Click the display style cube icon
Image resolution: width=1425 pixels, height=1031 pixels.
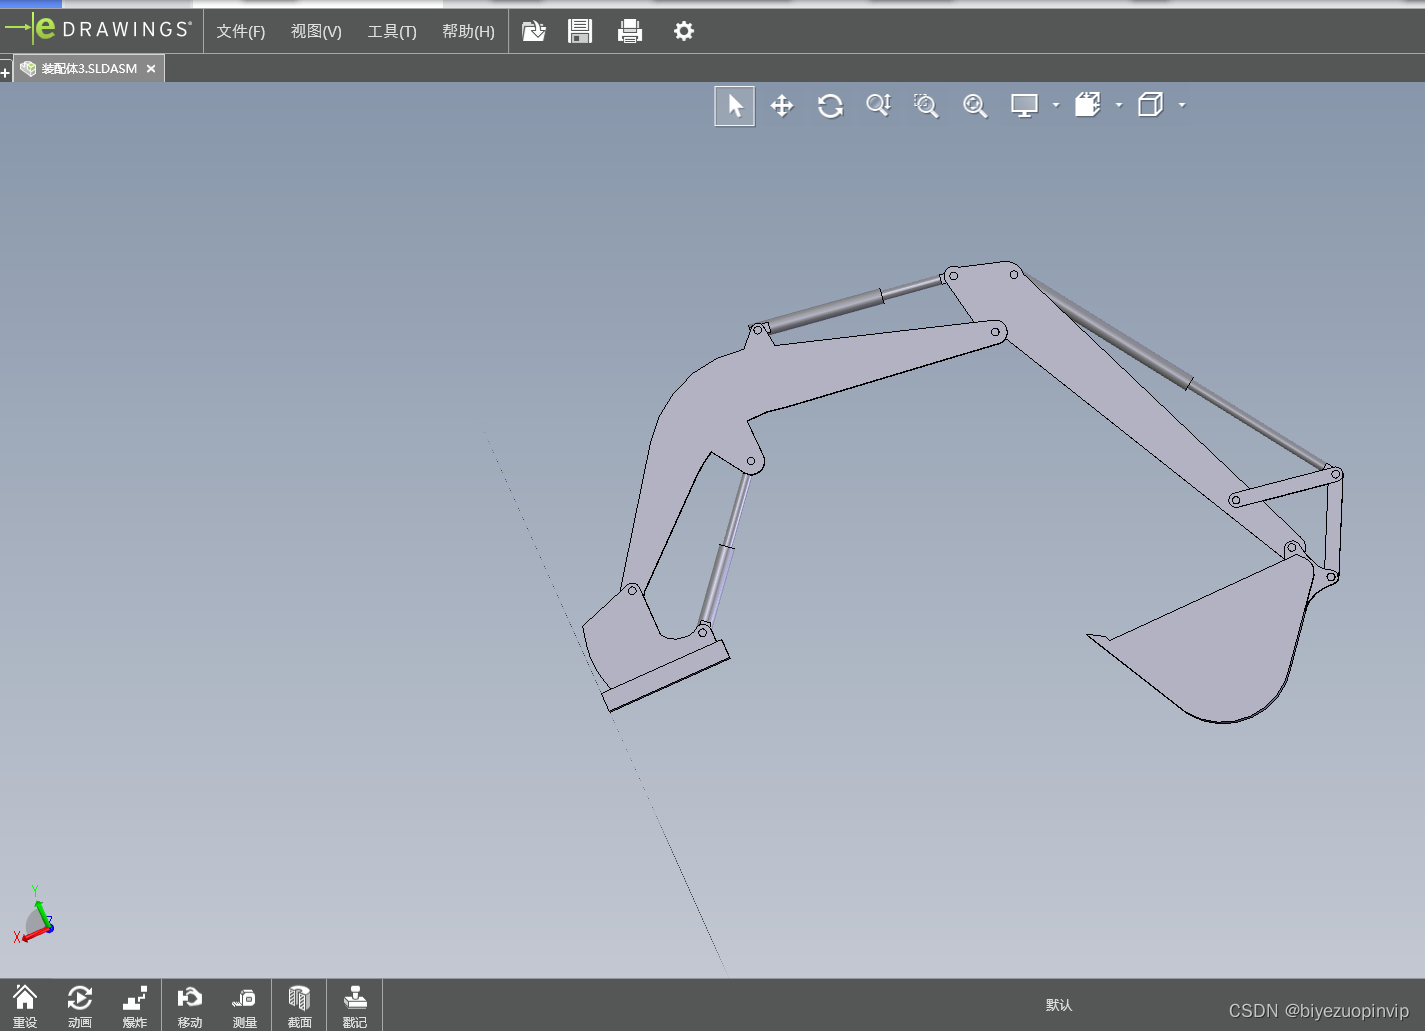point(1151,105)
